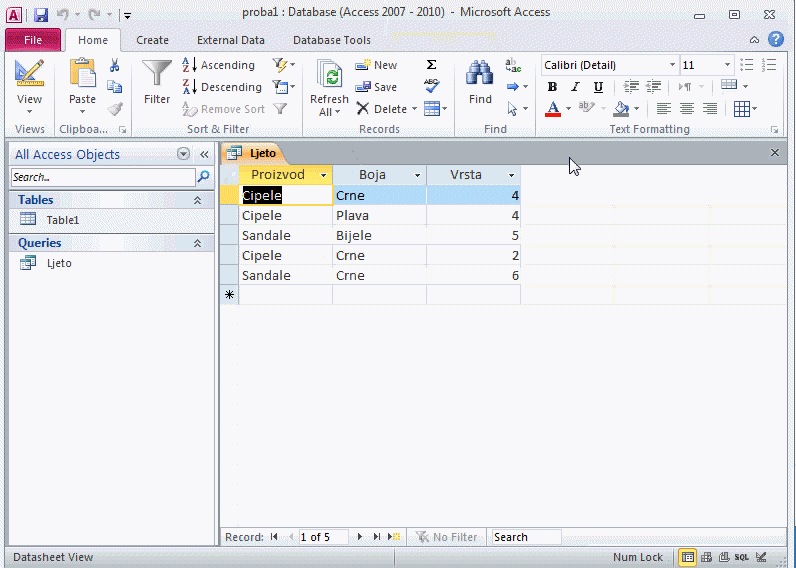
Task: Center align text
Action: [x=687, y=109]
